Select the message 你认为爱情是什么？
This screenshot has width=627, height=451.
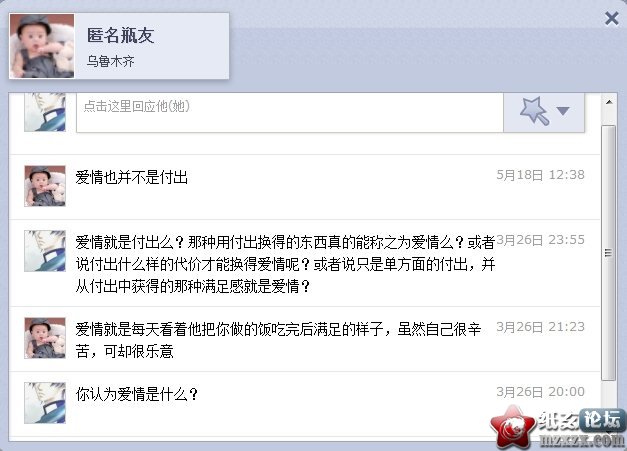tap(137, 394)
